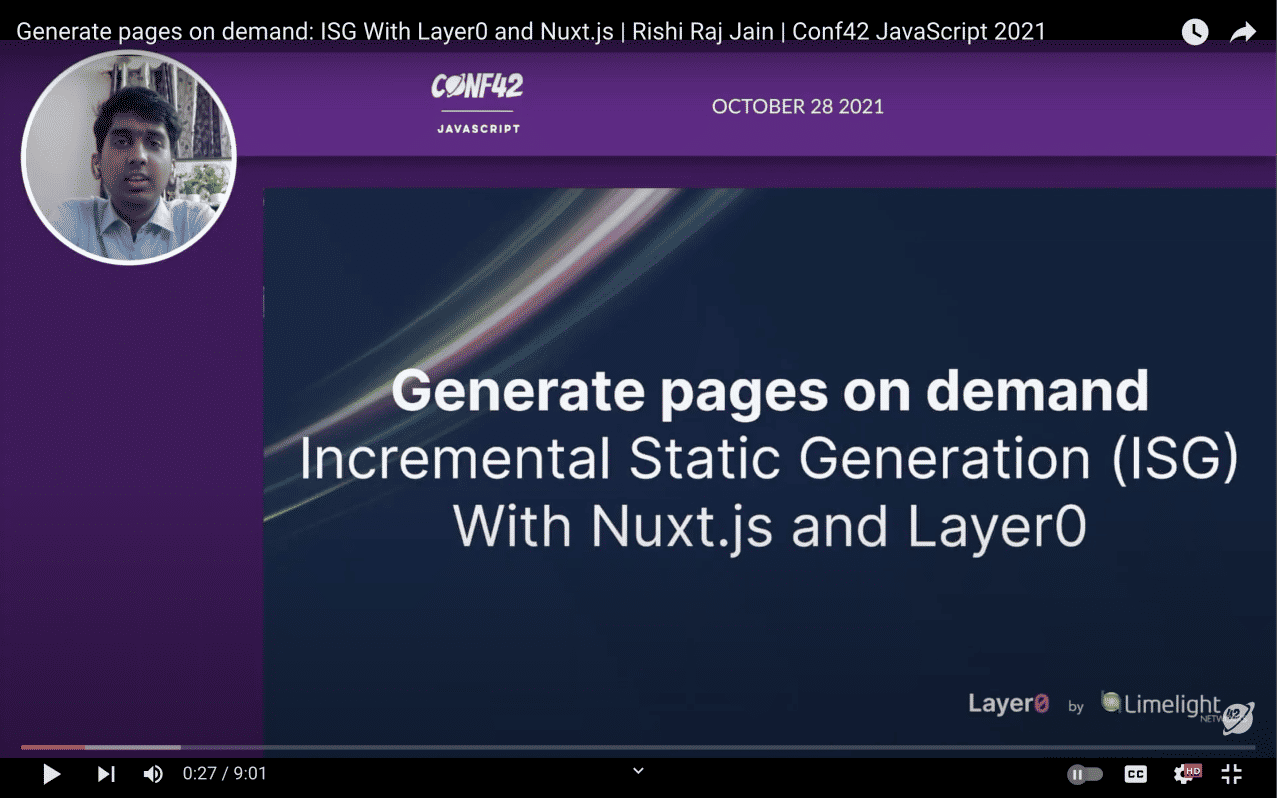Click the speaker webcam circle
The width and height of the screenshot is (1277, 798).
129,157
